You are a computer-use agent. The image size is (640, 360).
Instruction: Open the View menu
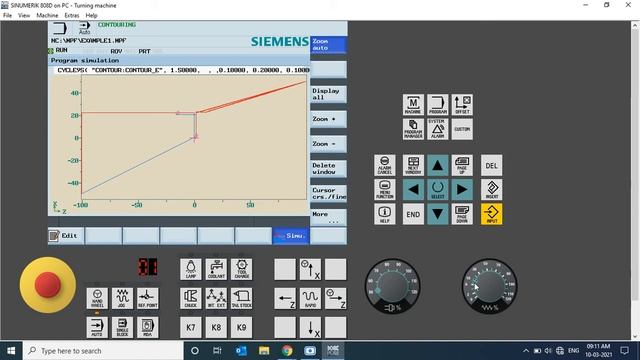click(24, 15)
